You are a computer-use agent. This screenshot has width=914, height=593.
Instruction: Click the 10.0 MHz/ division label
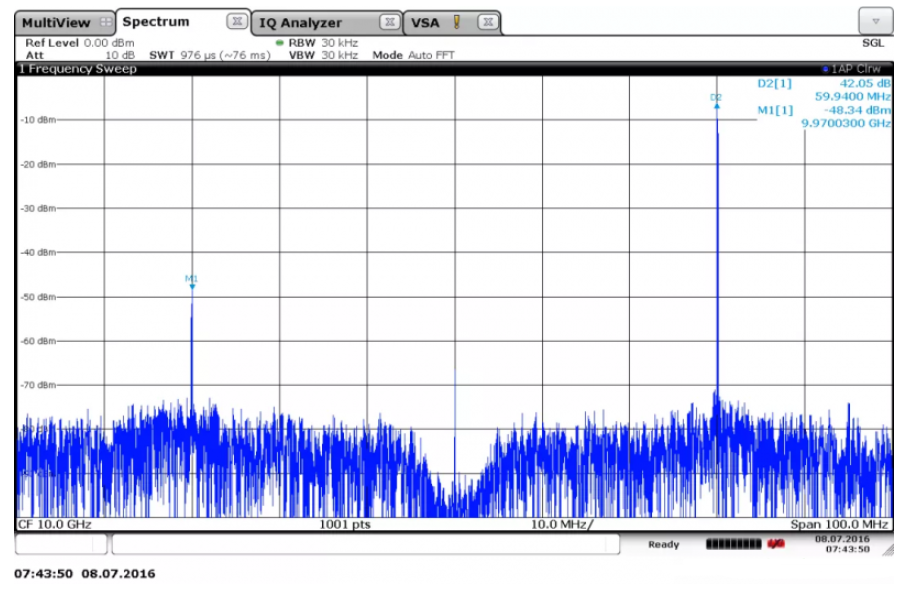(x=561, y=524)
